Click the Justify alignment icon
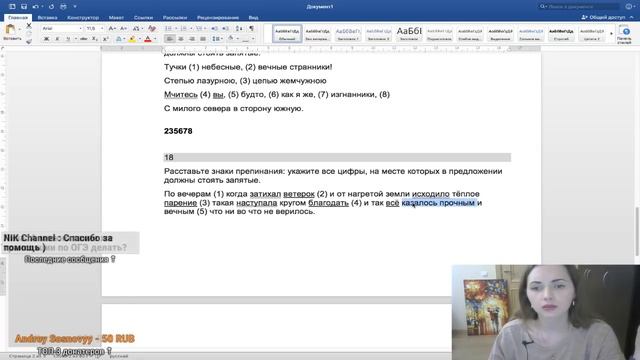Image resolution: width=640 pixels, height=360 pixels. tap(202, 39)
